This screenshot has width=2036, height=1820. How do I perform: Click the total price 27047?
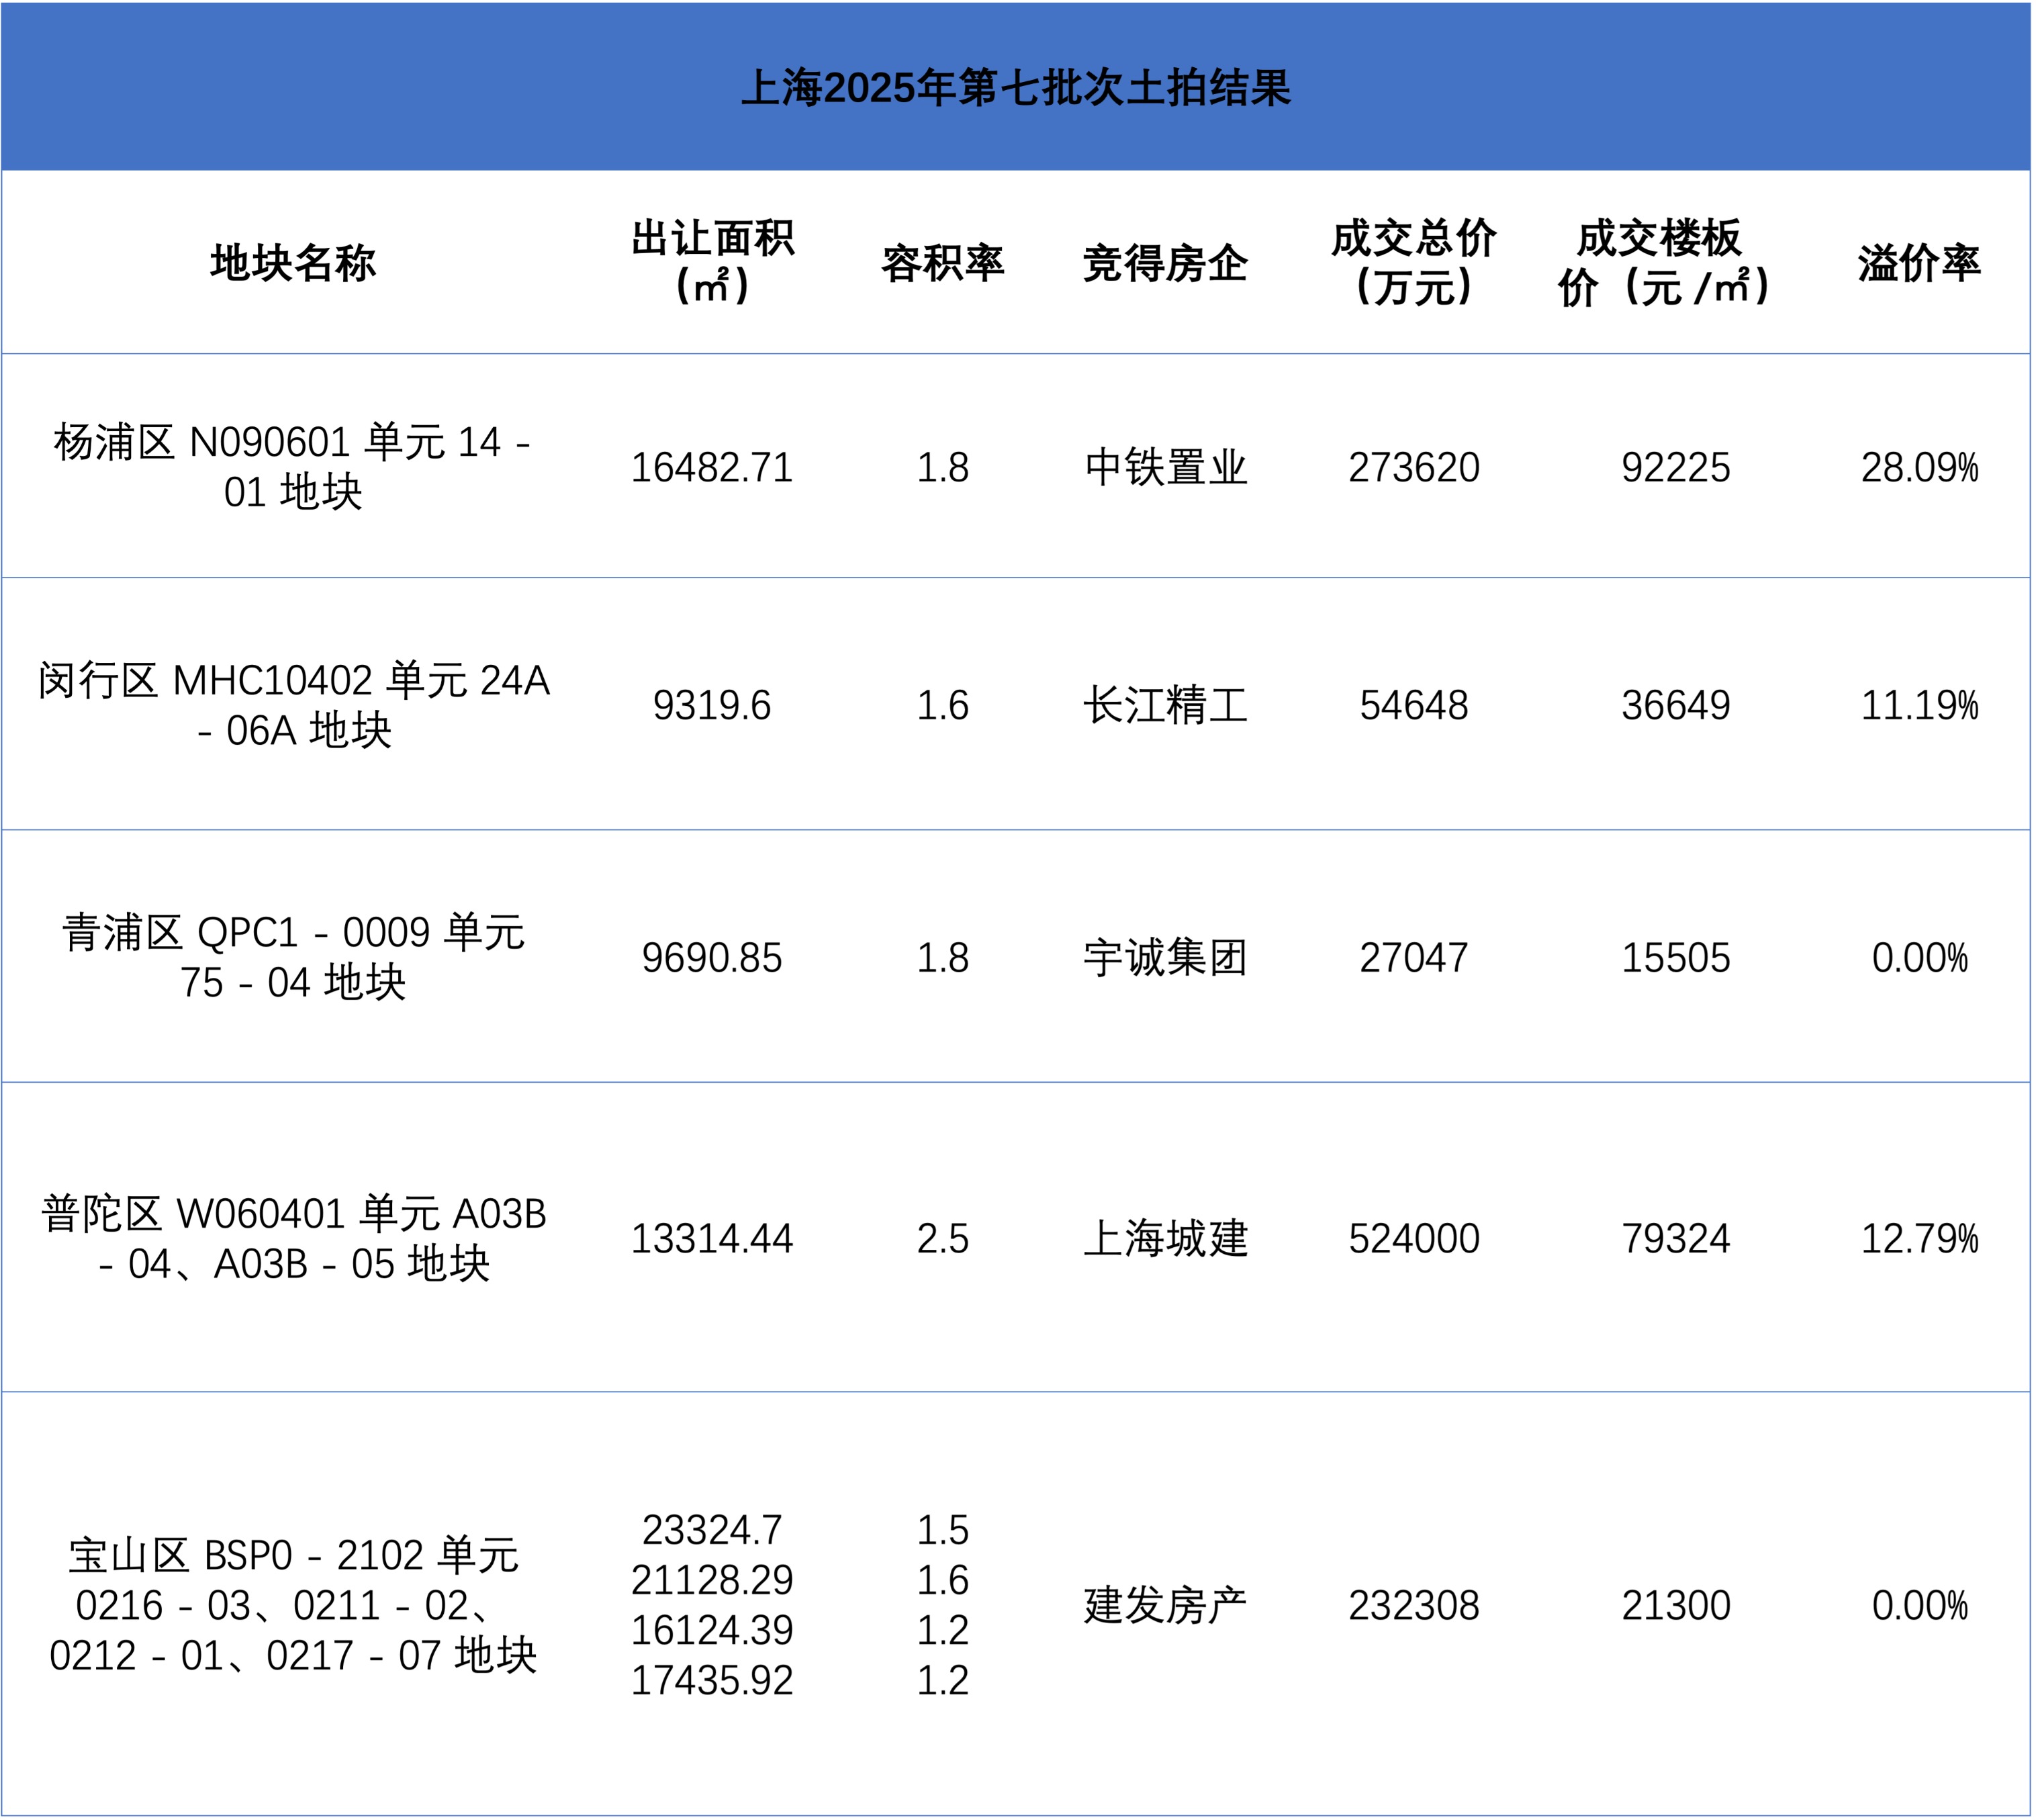pyautogui.click(x=1414, y=958)
